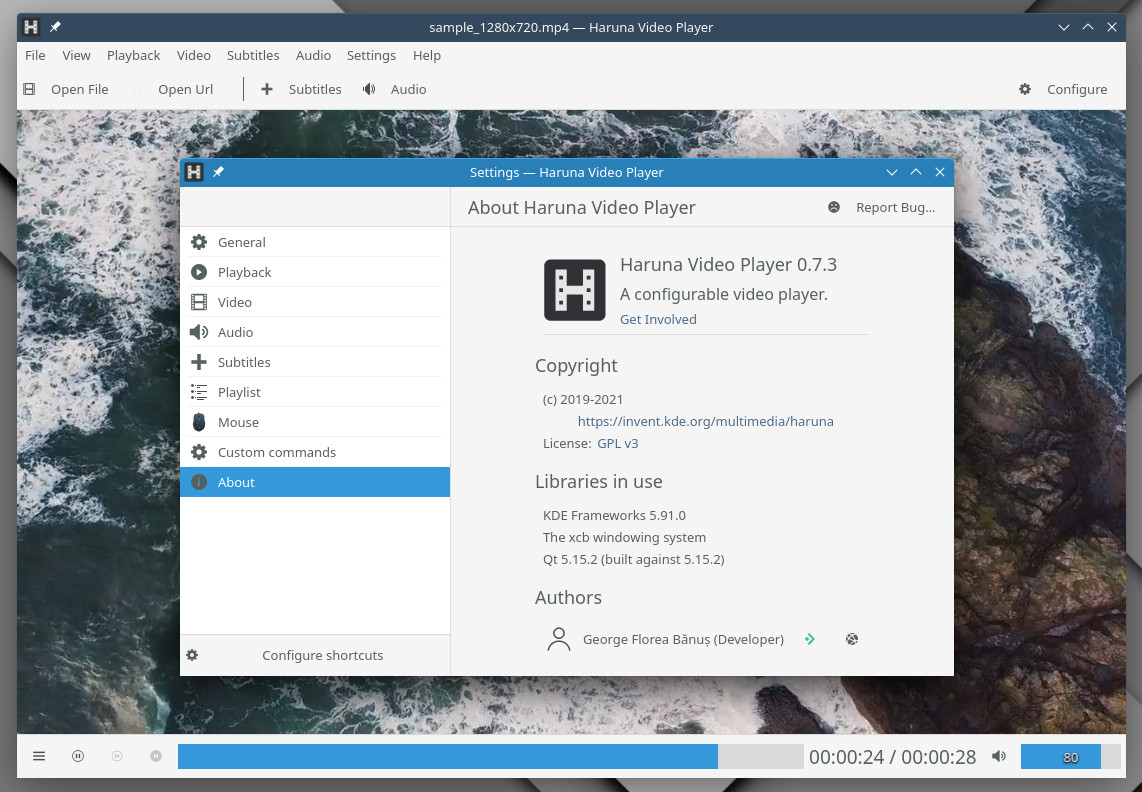Open the Mouse settings page
Image resolution: width=1142 pixels, height=792 pixels.
click(315, 422)
